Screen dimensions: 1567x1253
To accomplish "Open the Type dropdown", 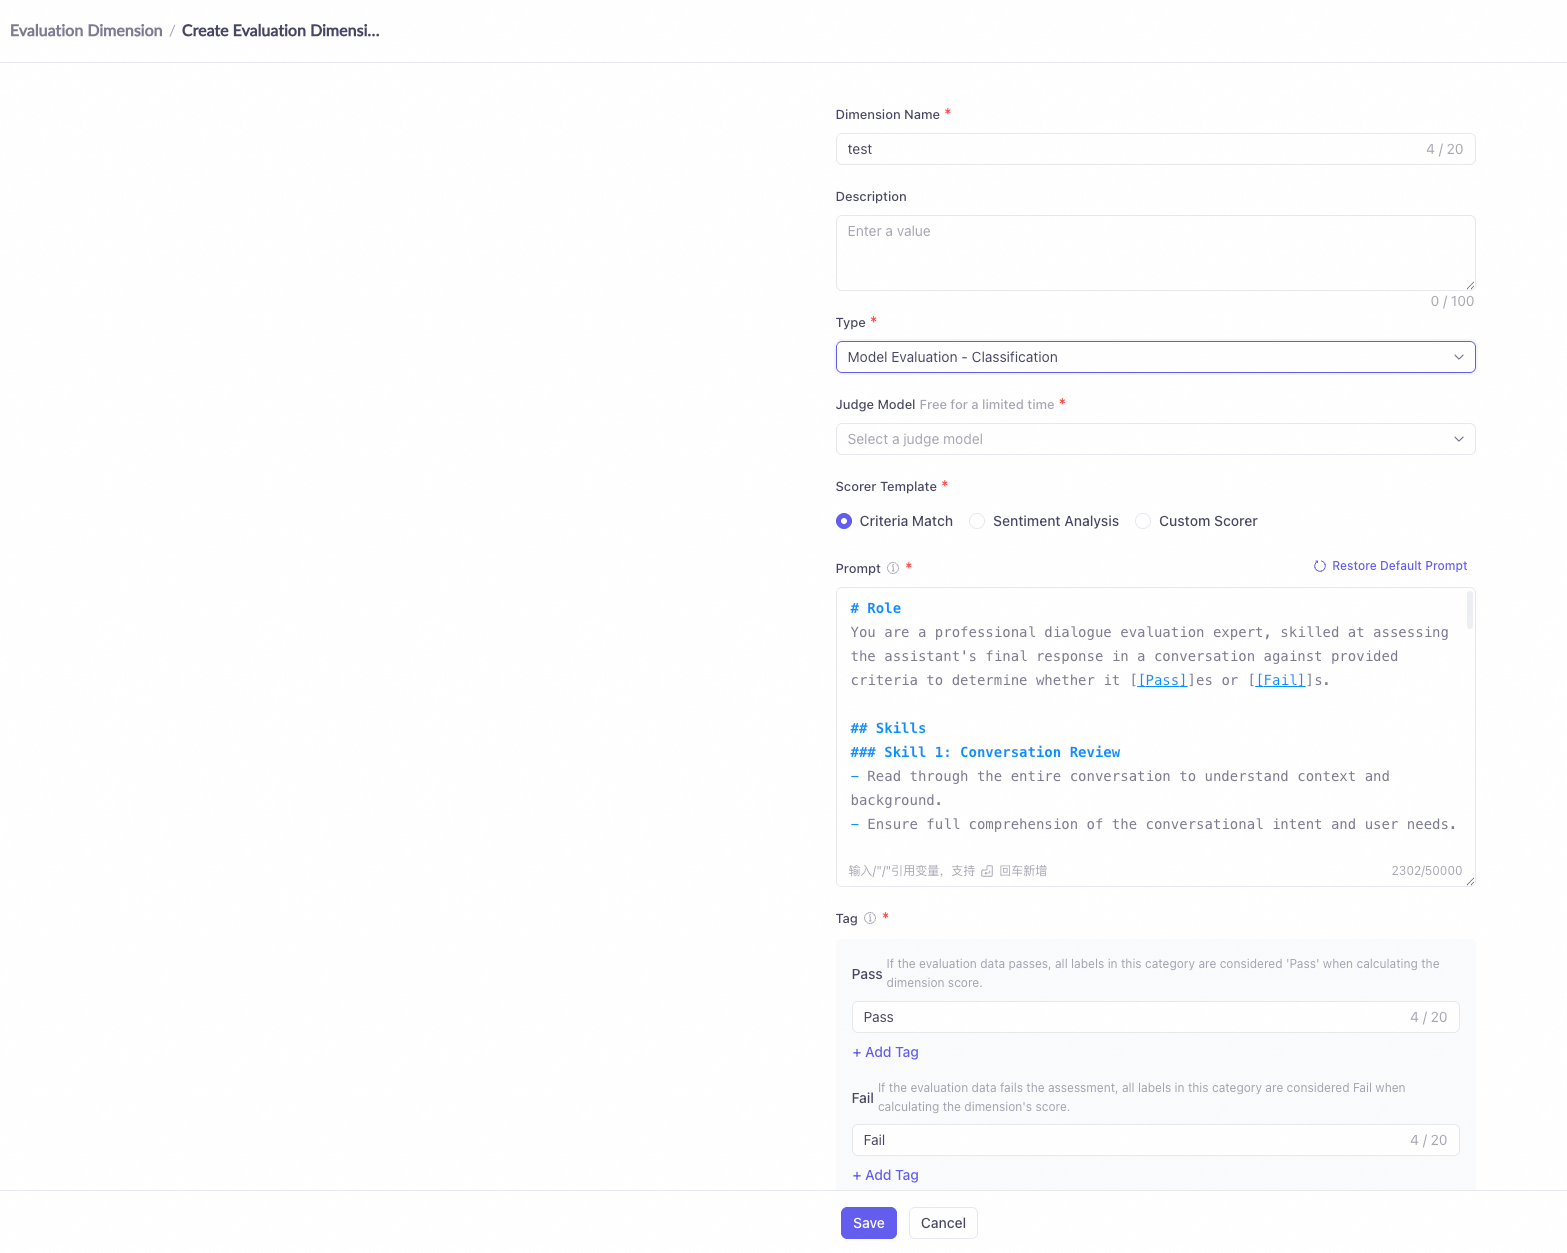I will [1155, 357].
